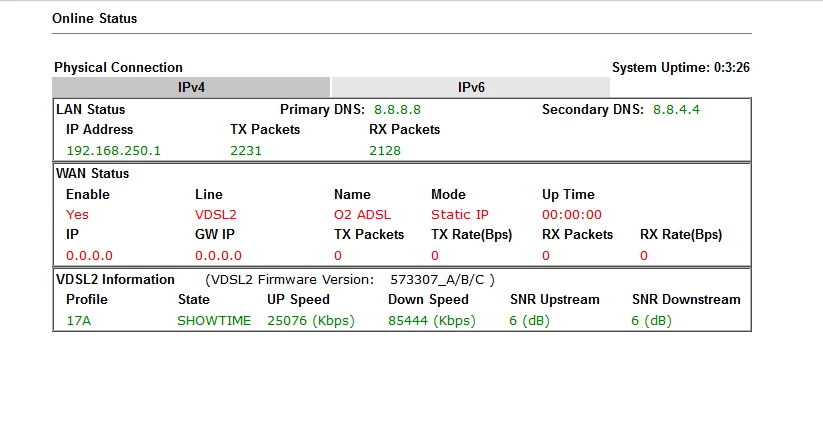The width and height of the screenshot is (823, 431).
Task: Click the Online Status heading
Action: [96, 18]
